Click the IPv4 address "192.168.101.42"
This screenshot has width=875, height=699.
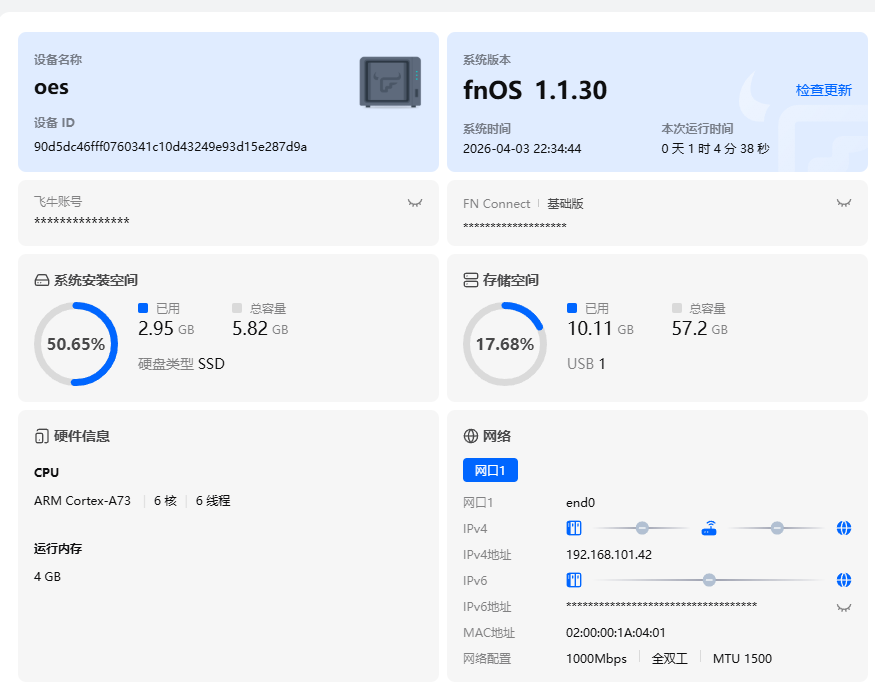click(609, 555)
